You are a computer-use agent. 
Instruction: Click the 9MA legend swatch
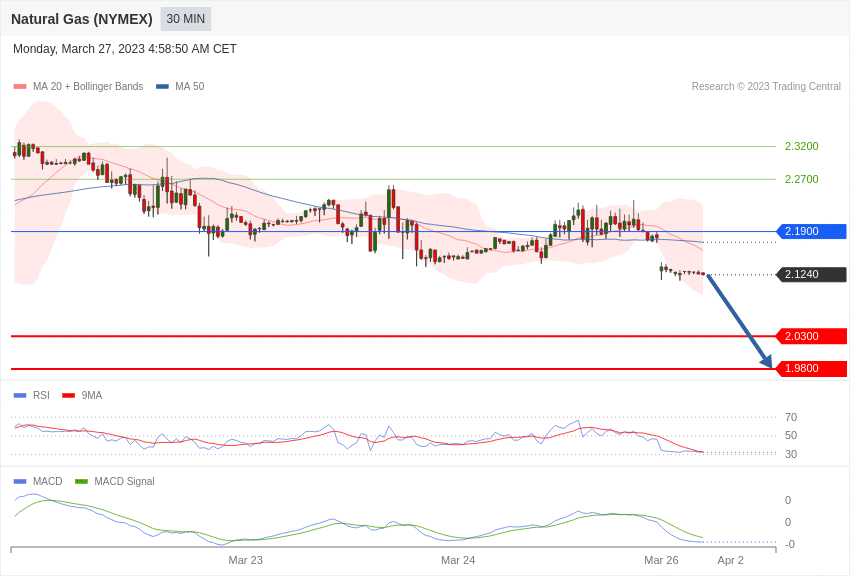point(68,396)
